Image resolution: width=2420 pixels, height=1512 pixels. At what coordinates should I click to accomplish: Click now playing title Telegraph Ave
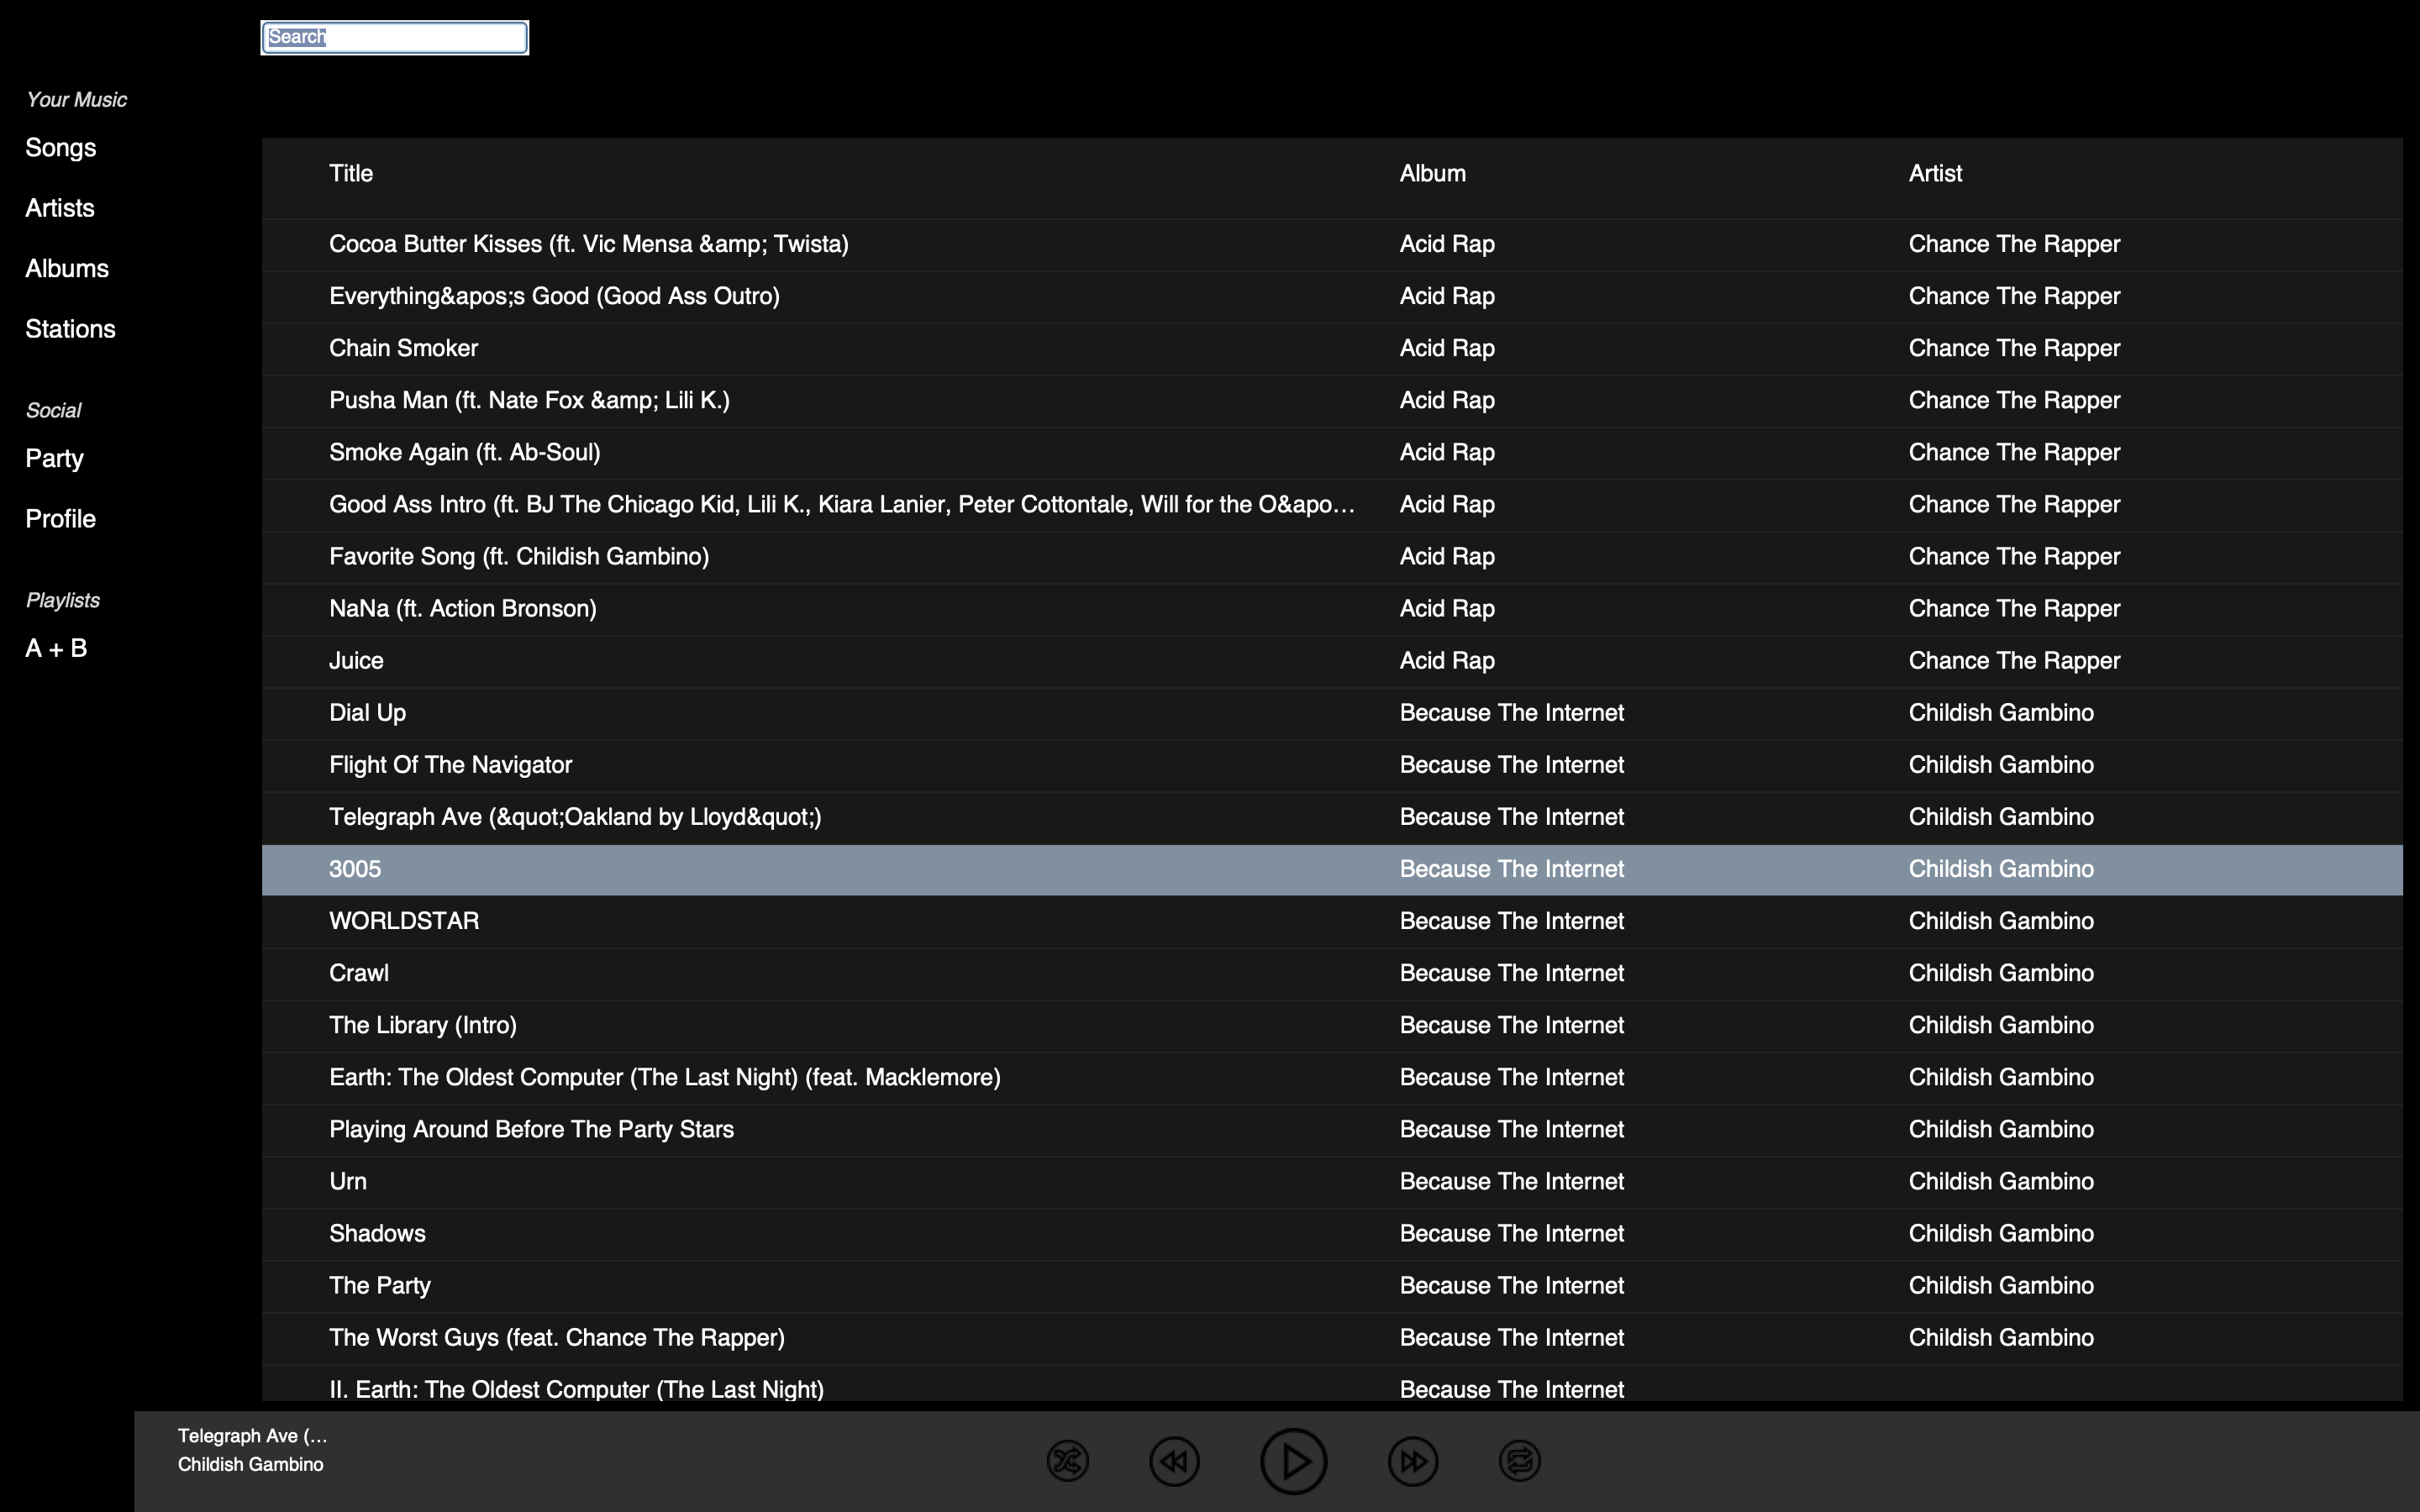point(252,1436)
